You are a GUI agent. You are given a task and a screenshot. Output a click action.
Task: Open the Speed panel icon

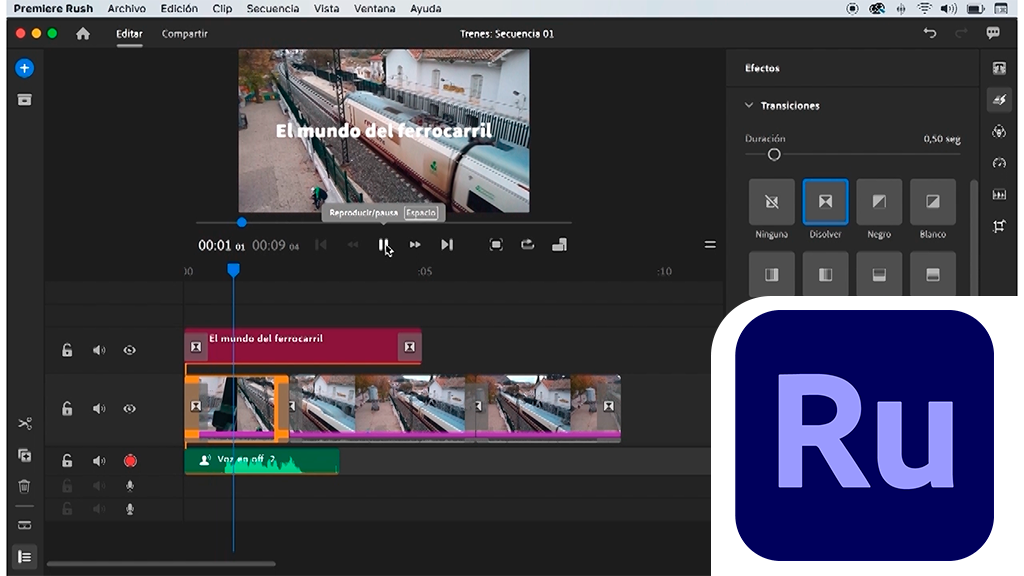[x=998, y=162]
